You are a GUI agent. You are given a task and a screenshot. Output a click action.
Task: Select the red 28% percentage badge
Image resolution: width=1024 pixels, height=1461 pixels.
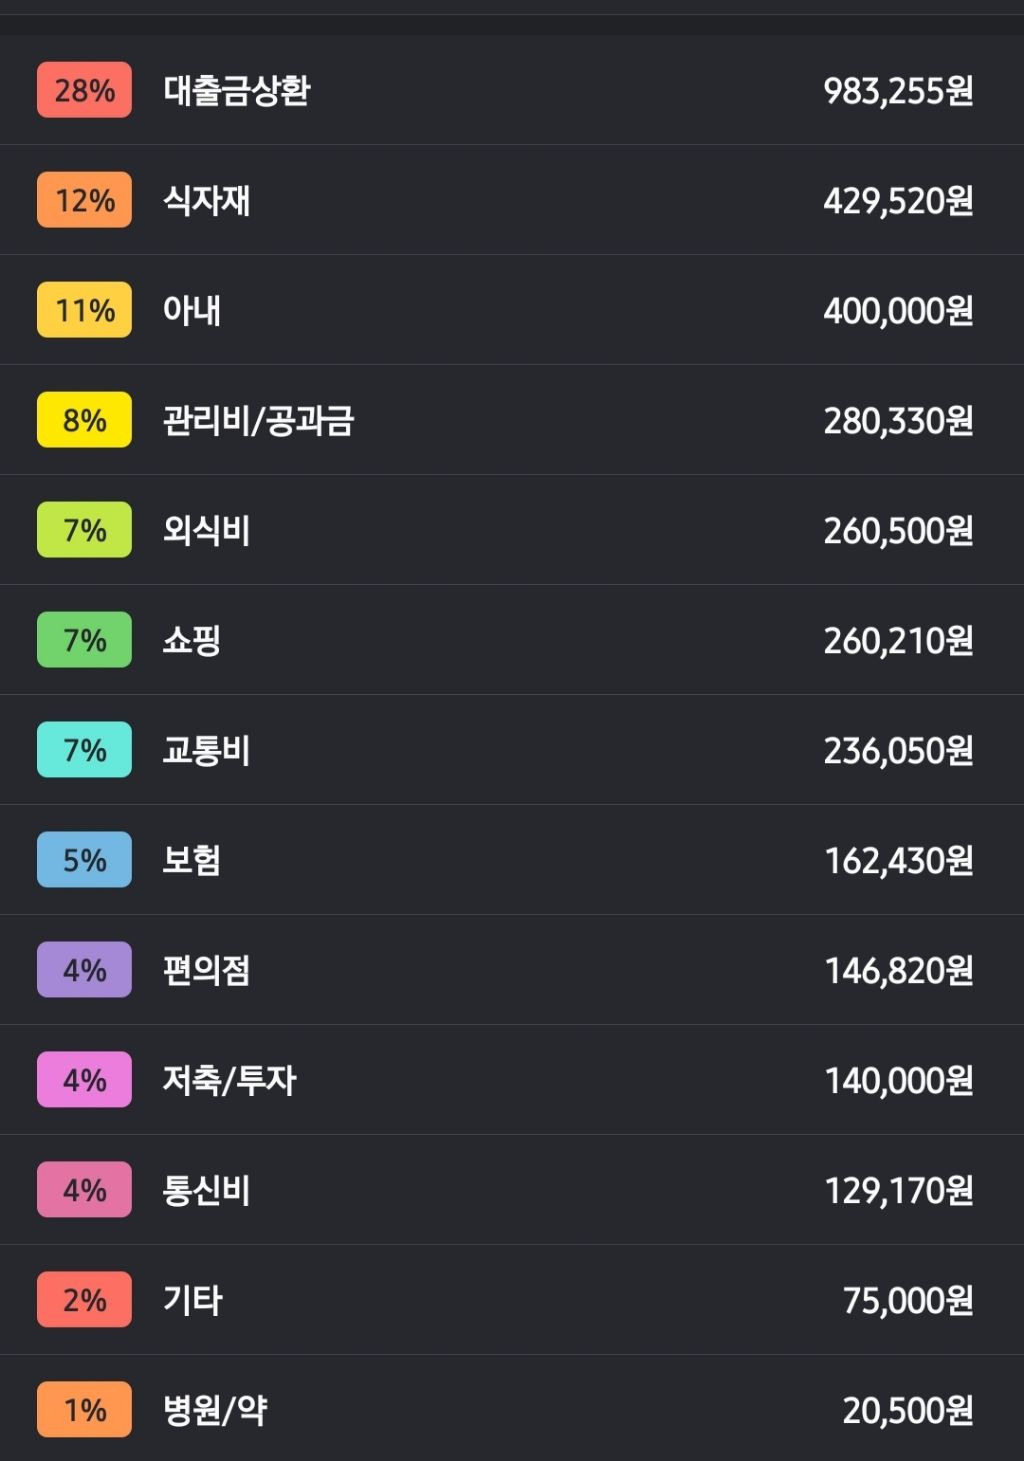click(x=84, y=90)
